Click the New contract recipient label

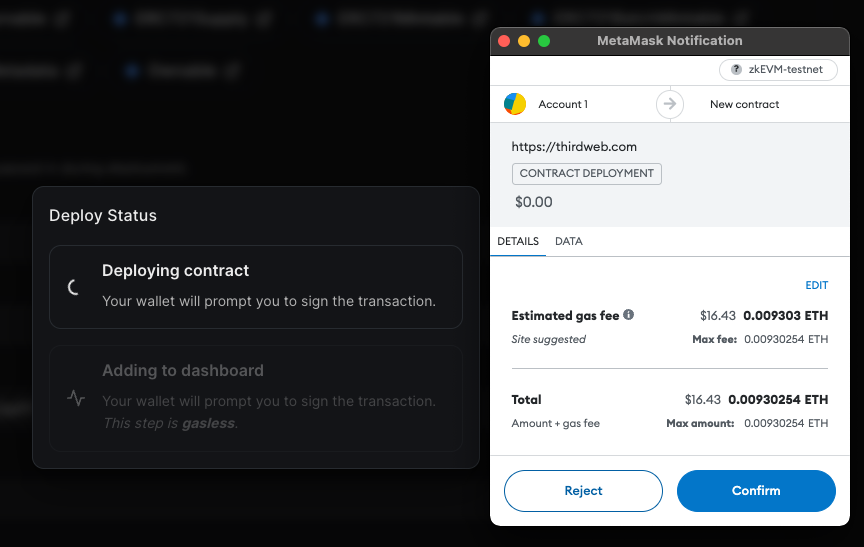coord(744,104)
